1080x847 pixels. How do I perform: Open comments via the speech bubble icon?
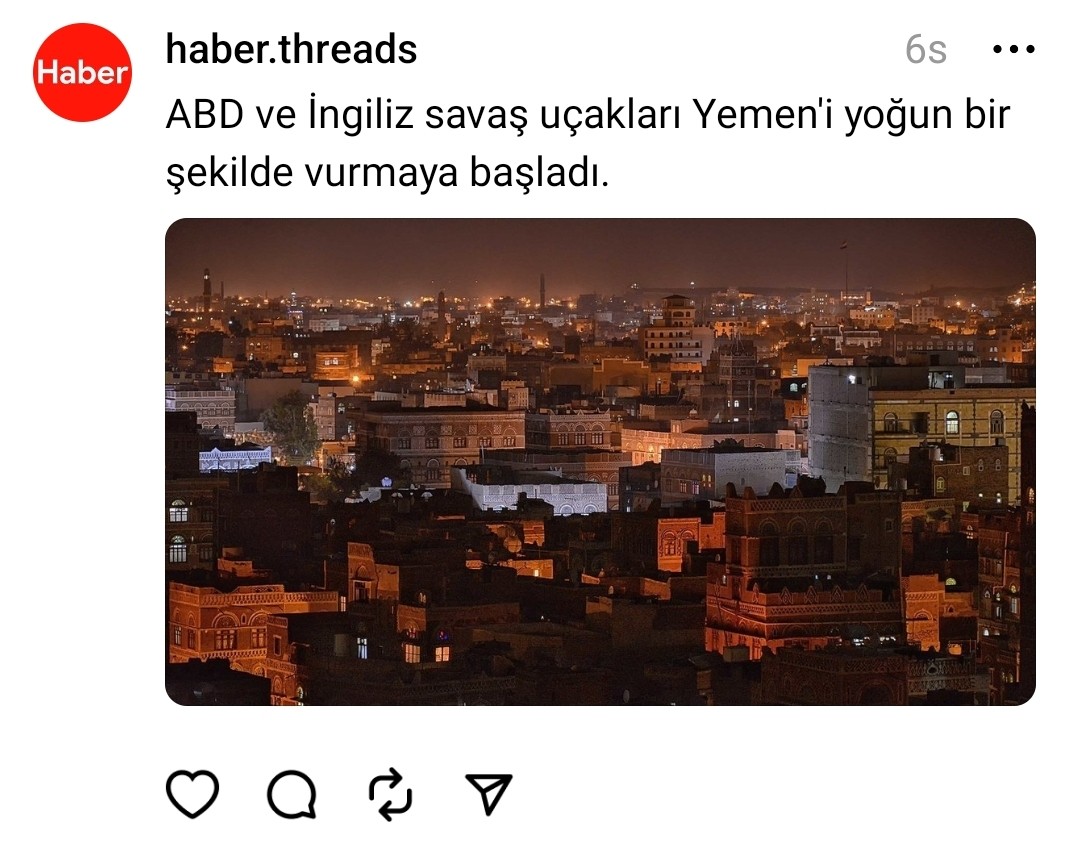pyautogui.click(x=292, y=794)
